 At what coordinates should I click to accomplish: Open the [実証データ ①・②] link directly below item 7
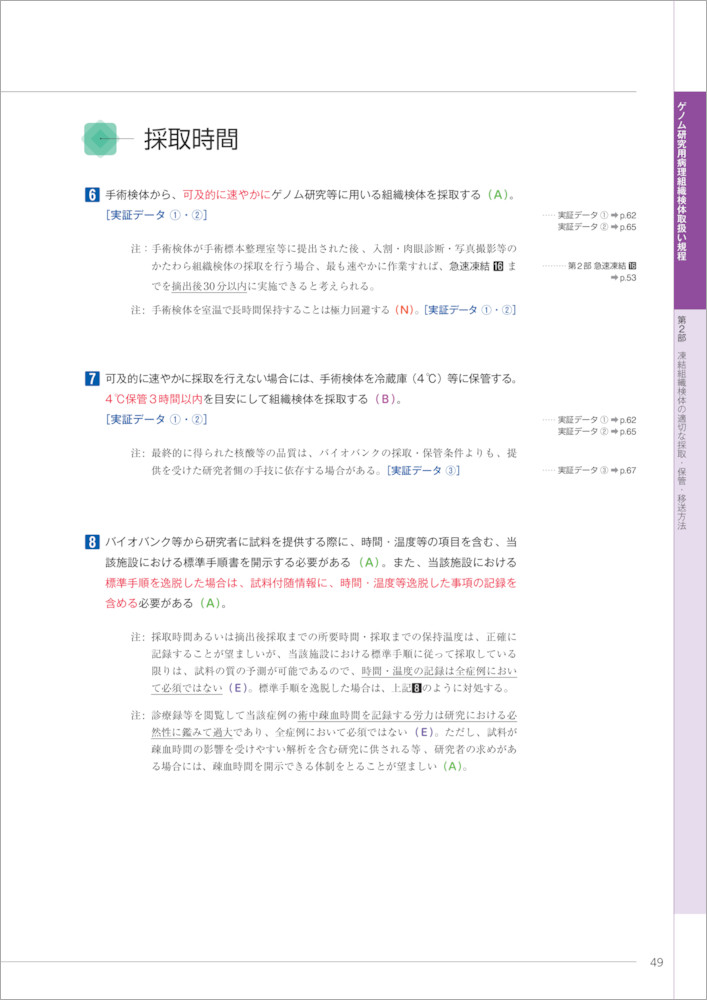coord(156,419)
